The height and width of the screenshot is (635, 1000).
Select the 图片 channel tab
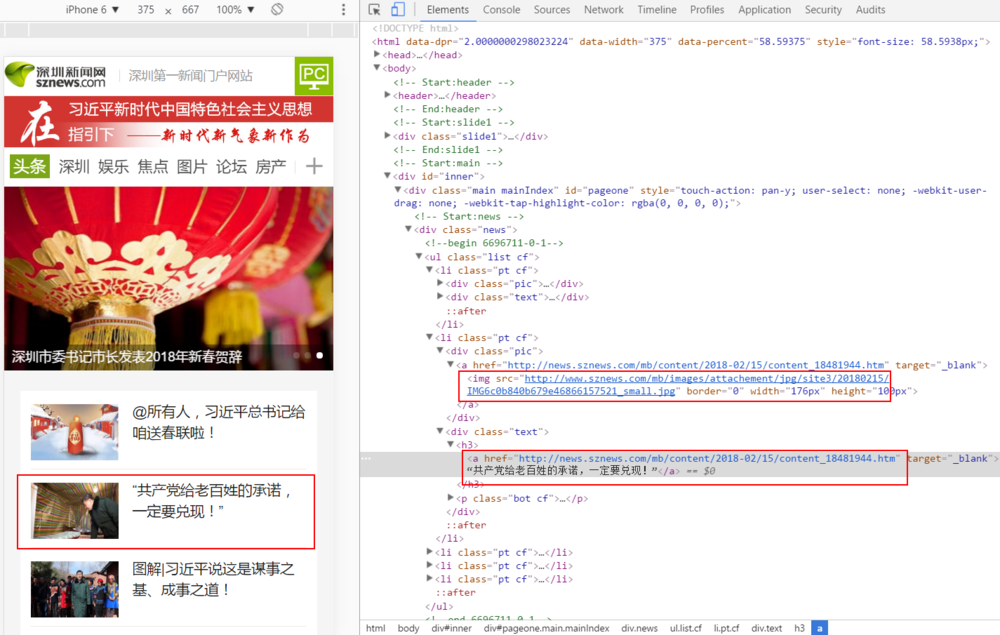192,166
